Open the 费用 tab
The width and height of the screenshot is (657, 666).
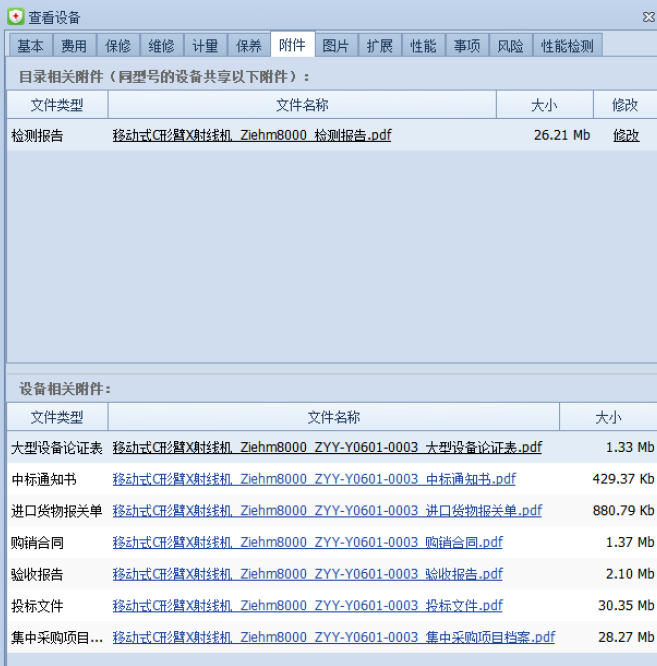pos(74,45)
